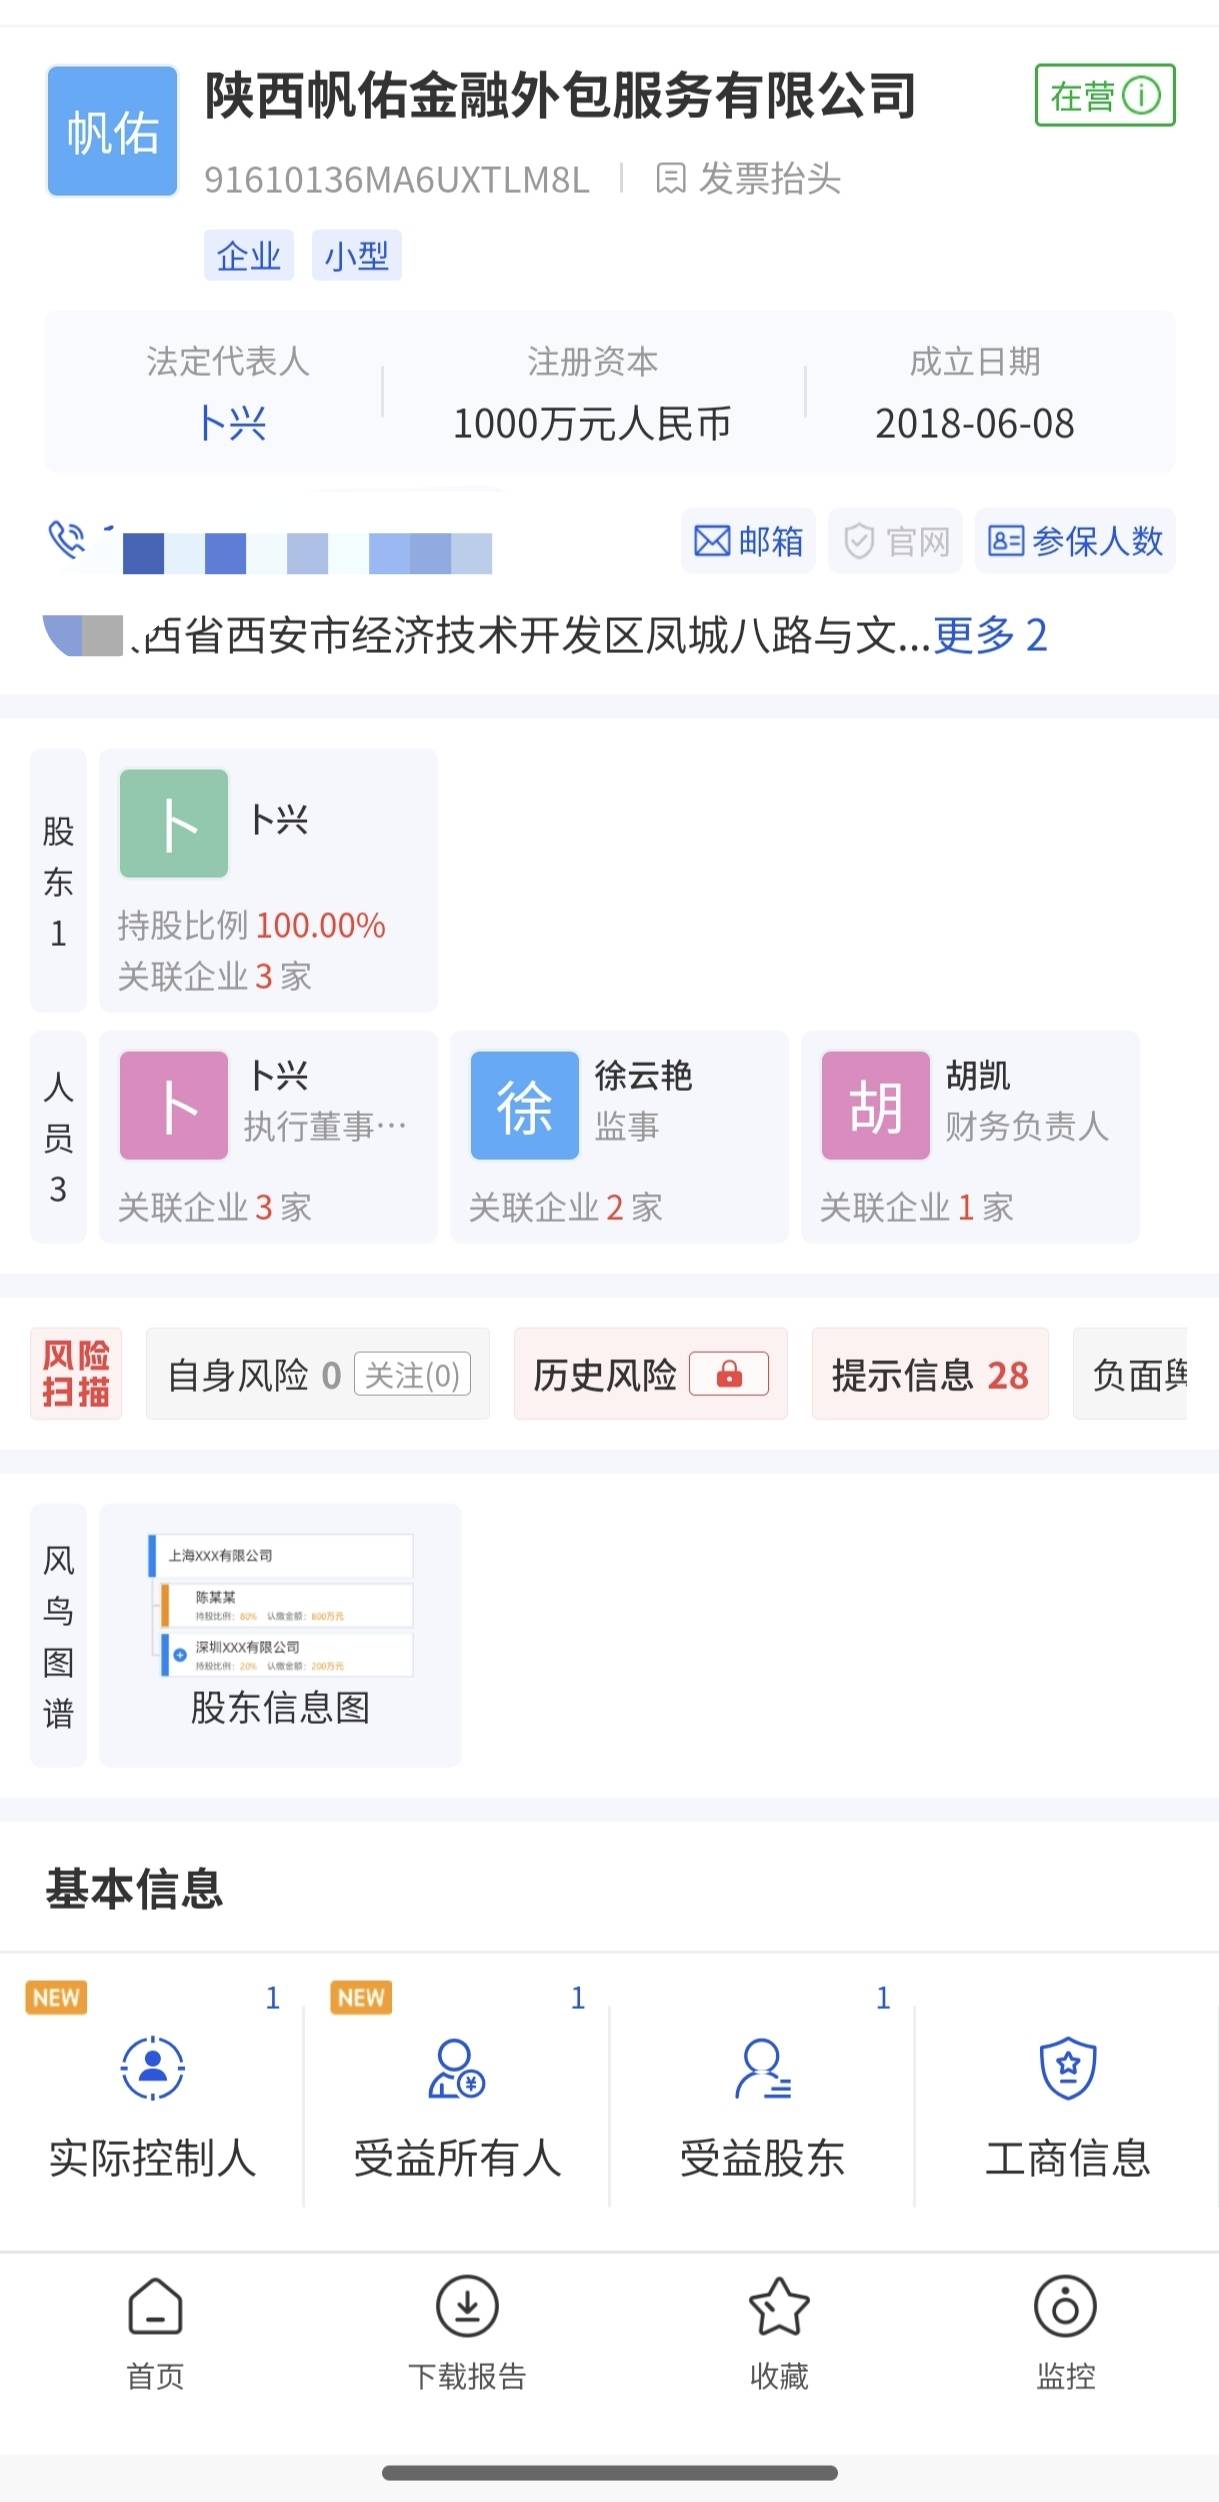Tap the 收藏 star icon
This screenshot has width=1219, height=2502.
tap(779, 2307)
